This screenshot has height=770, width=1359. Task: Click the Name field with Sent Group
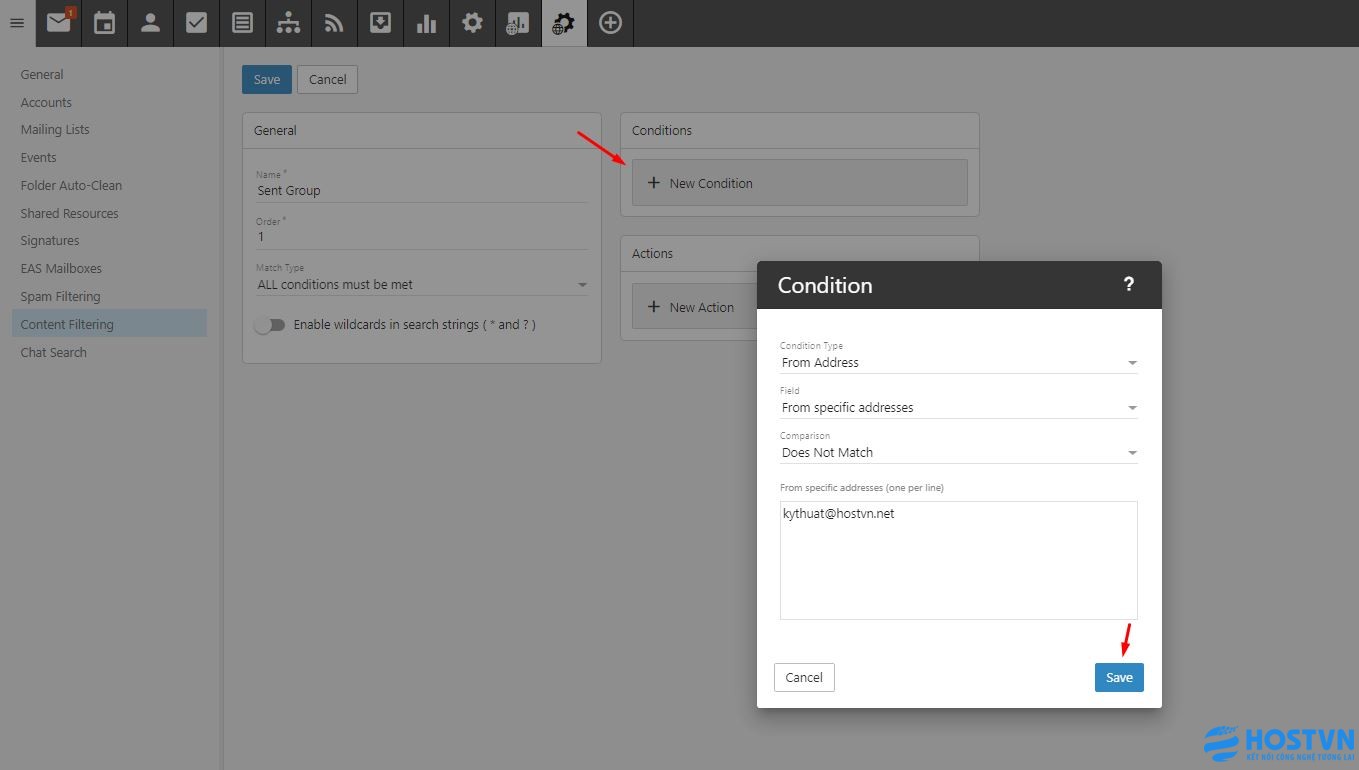pyautogui.click(x=422, y=191)
